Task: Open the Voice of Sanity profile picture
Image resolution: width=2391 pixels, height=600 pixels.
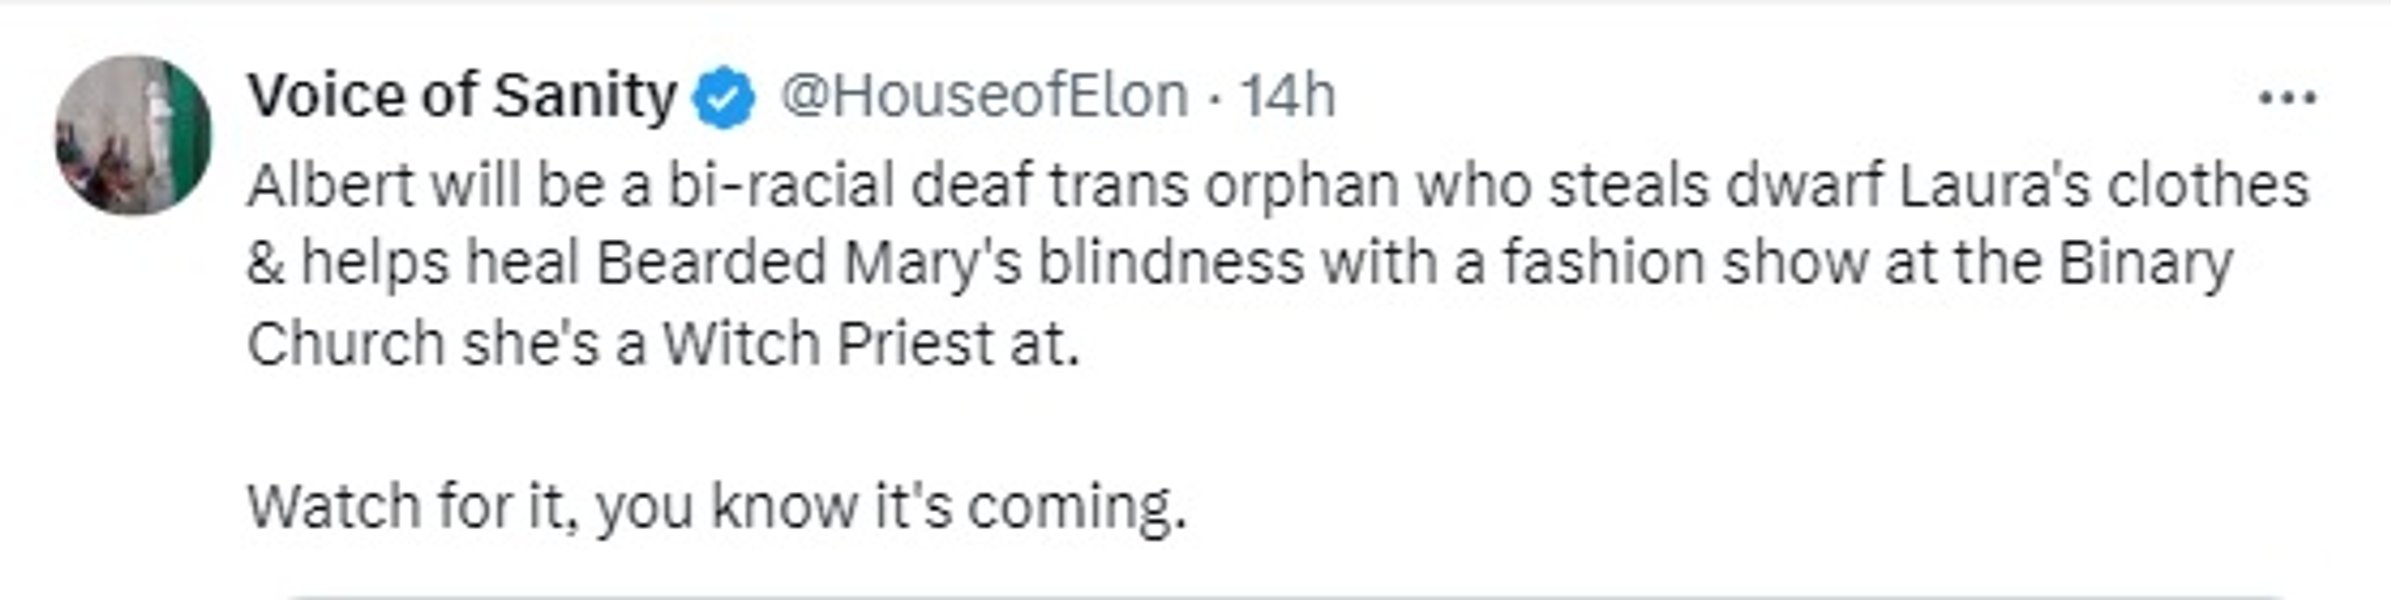Action: click(133, 135)
